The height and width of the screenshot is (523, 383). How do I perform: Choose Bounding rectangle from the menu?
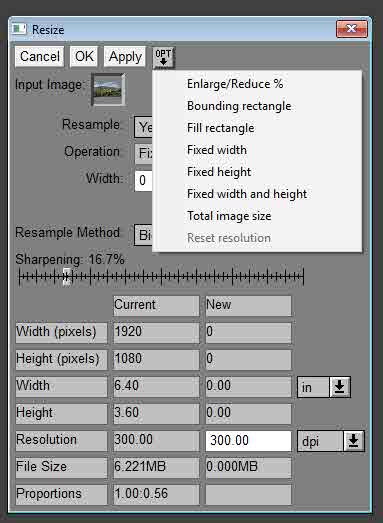(239, 106)
